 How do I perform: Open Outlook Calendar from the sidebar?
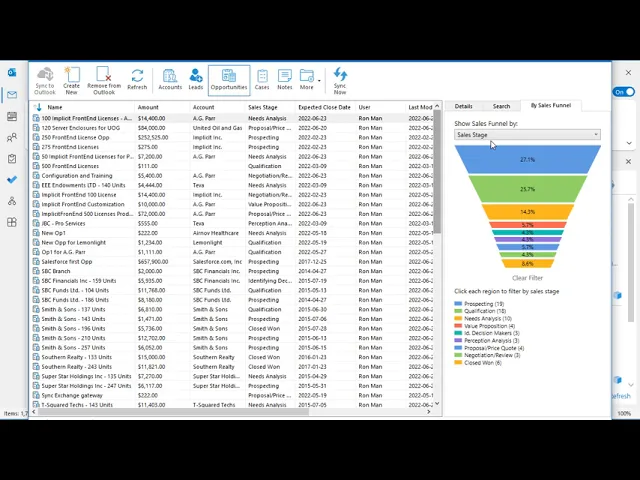12,116
